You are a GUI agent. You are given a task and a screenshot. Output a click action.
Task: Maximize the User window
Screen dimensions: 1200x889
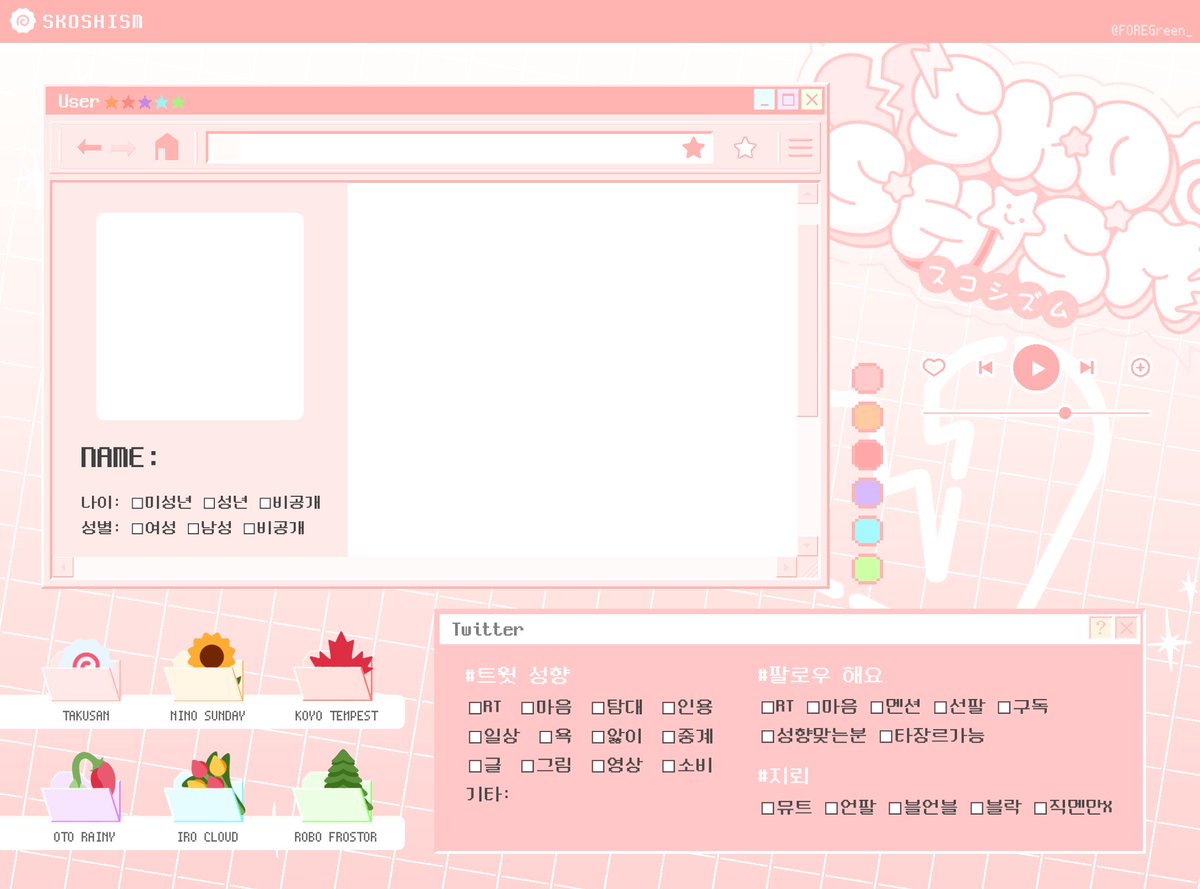(x=788, y=100)
